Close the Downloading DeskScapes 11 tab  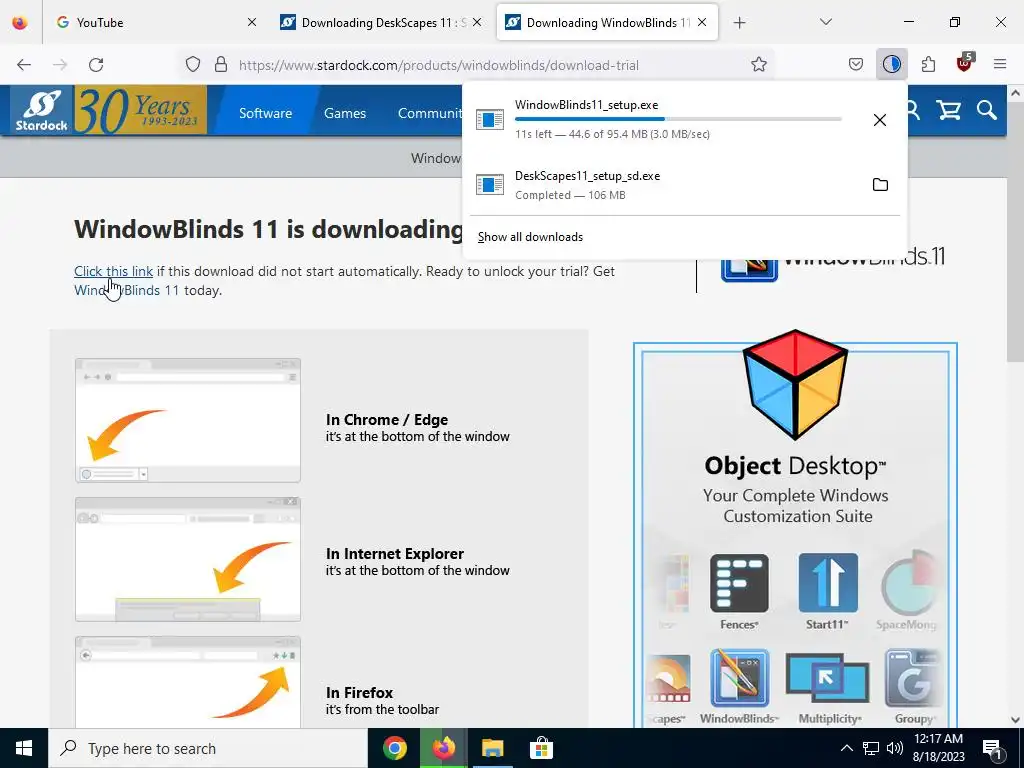point(477,22)
